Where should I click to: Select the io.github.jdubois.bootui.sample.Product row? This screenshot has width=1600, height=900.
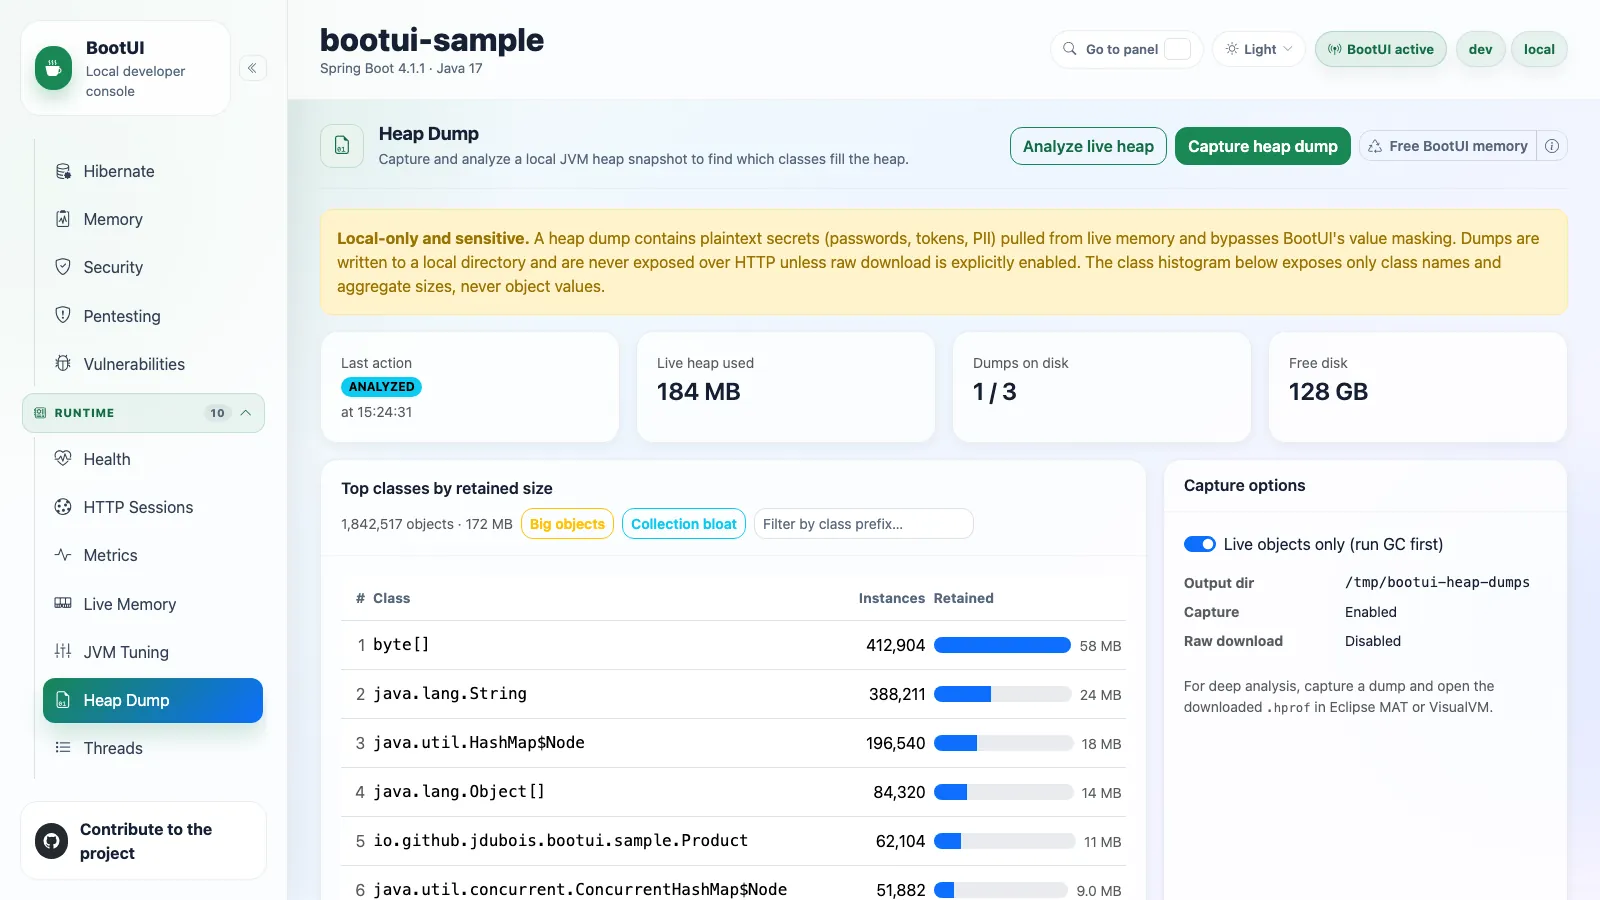(x=733, y=841)
